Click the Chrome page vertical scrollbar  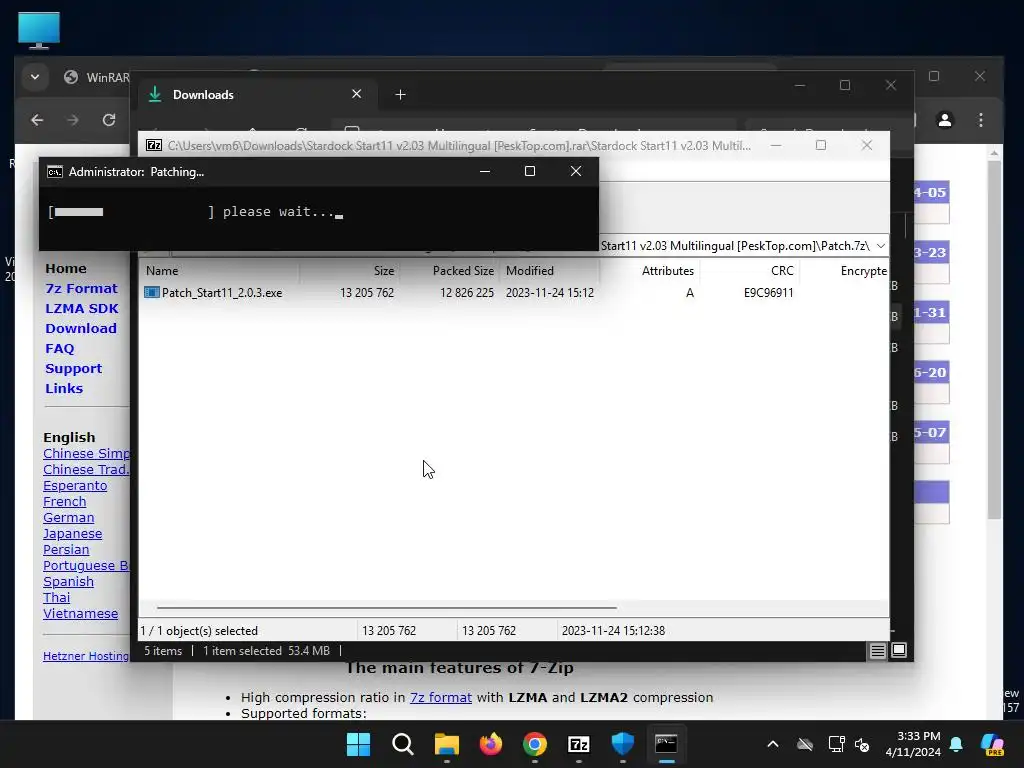[994, 340]
